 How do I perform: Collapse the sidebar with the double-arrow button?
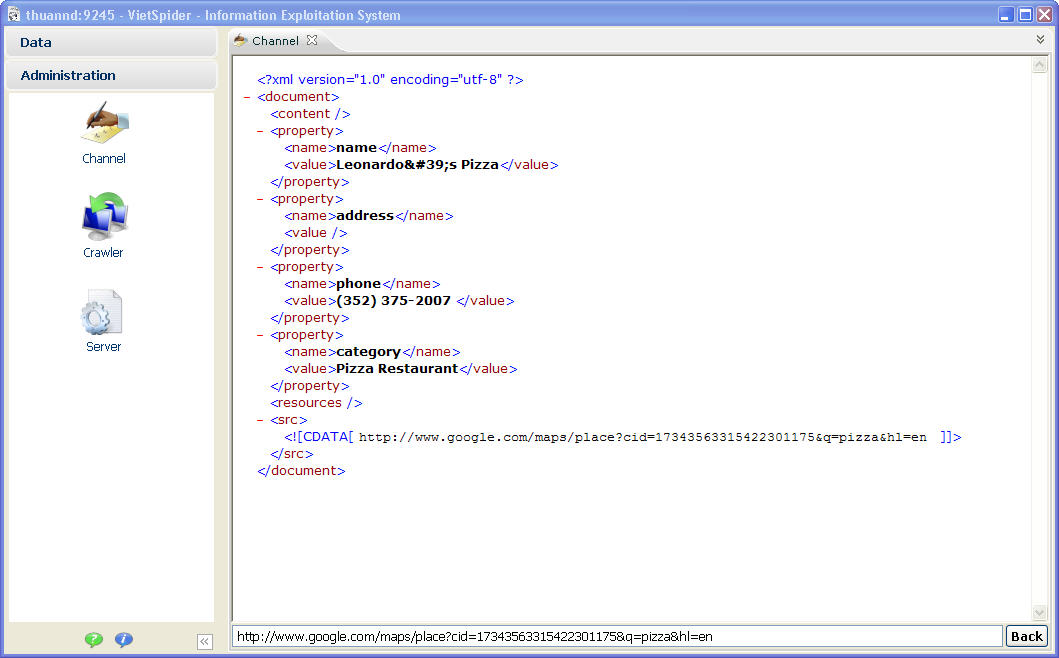click(x=205, y=641)
